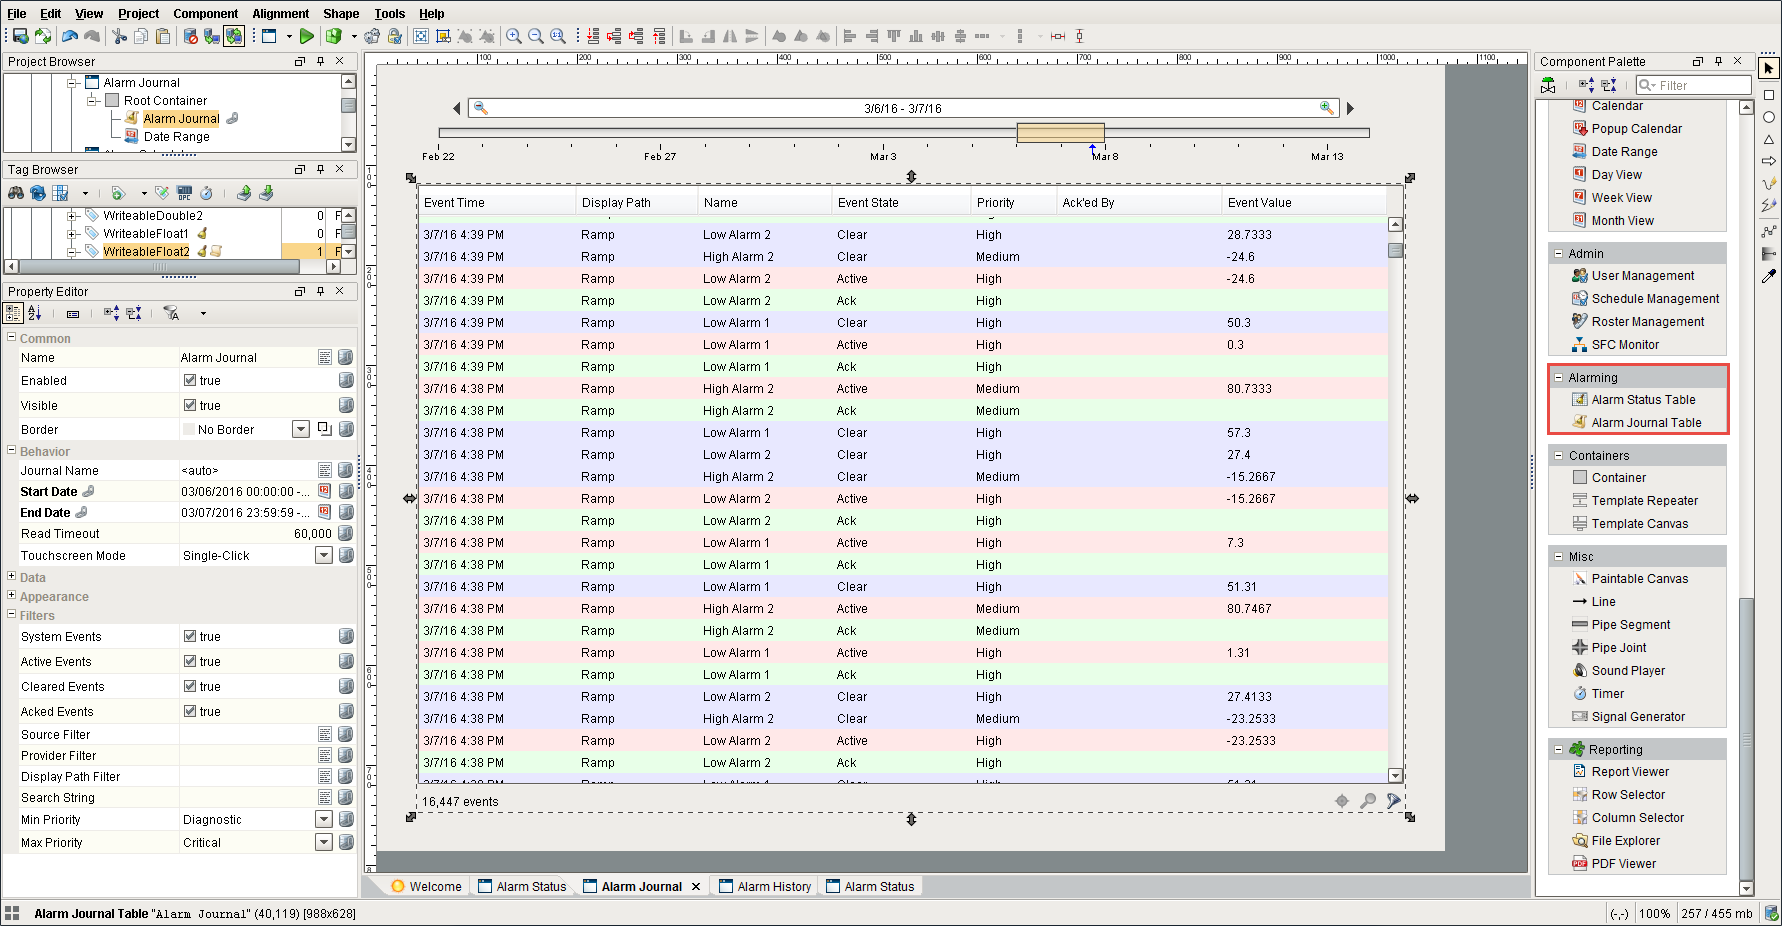This screenshot has width=1782, height=926.
Task: Undo the last action
Action: click(x=69, y=36)
